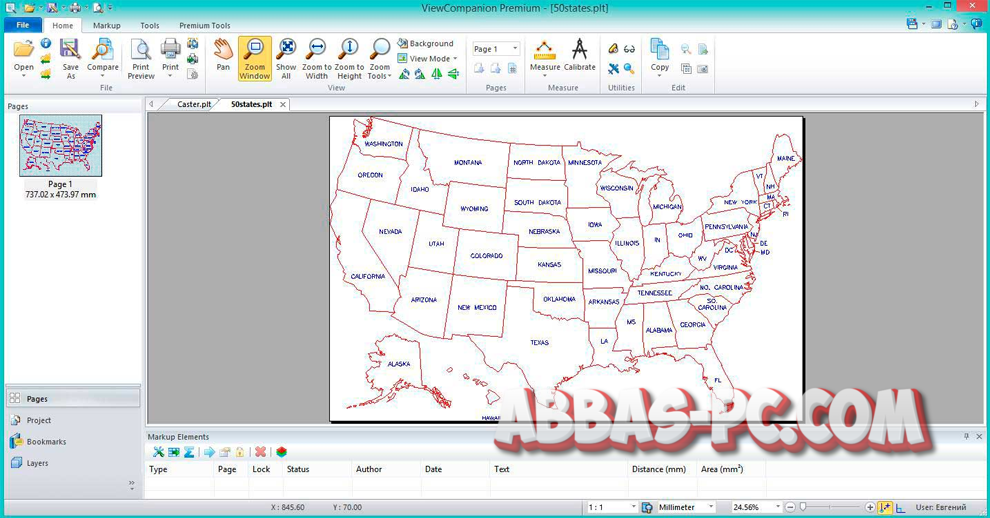The width and height of the screenshot is (990, 518).
Task: Expand the View Mode dropdown
Action: tap(428, 59)
